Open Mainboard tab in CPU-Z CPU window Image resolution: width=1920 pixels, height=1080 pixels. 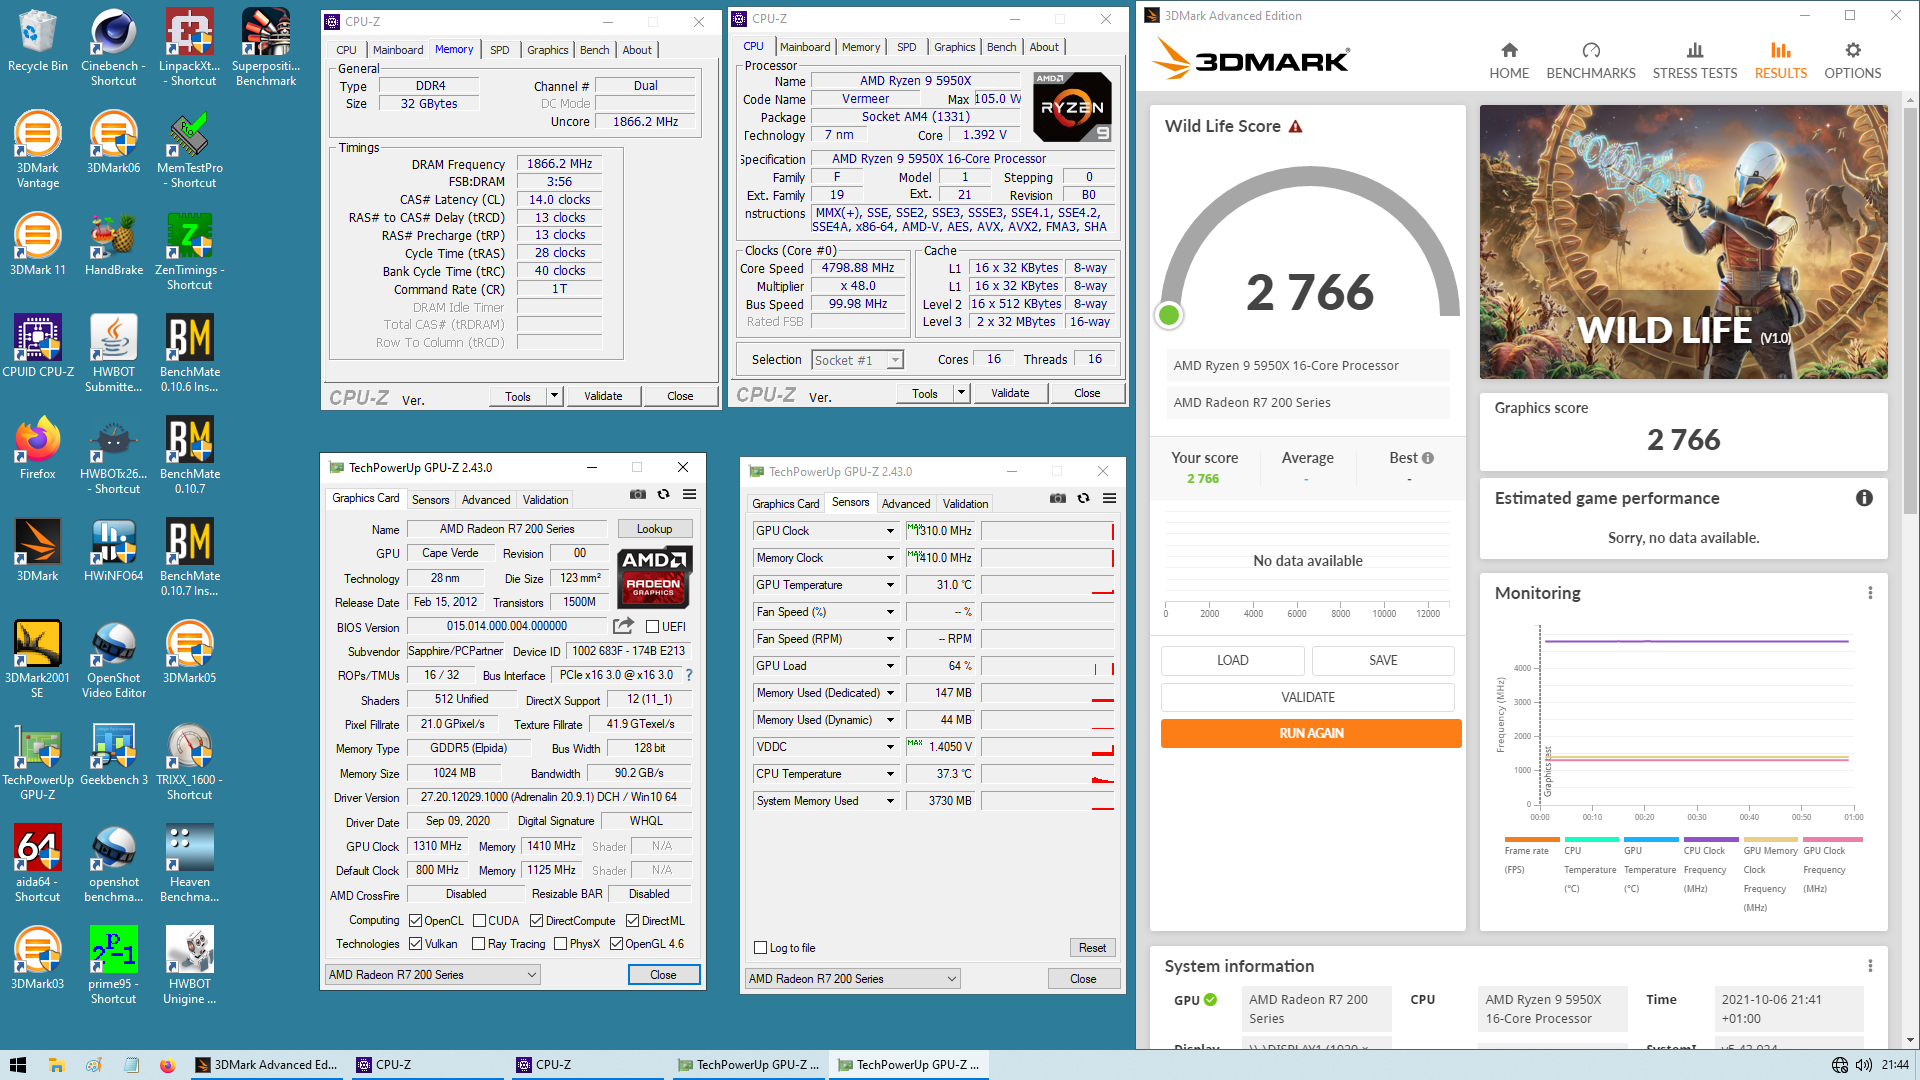[805, 47]
